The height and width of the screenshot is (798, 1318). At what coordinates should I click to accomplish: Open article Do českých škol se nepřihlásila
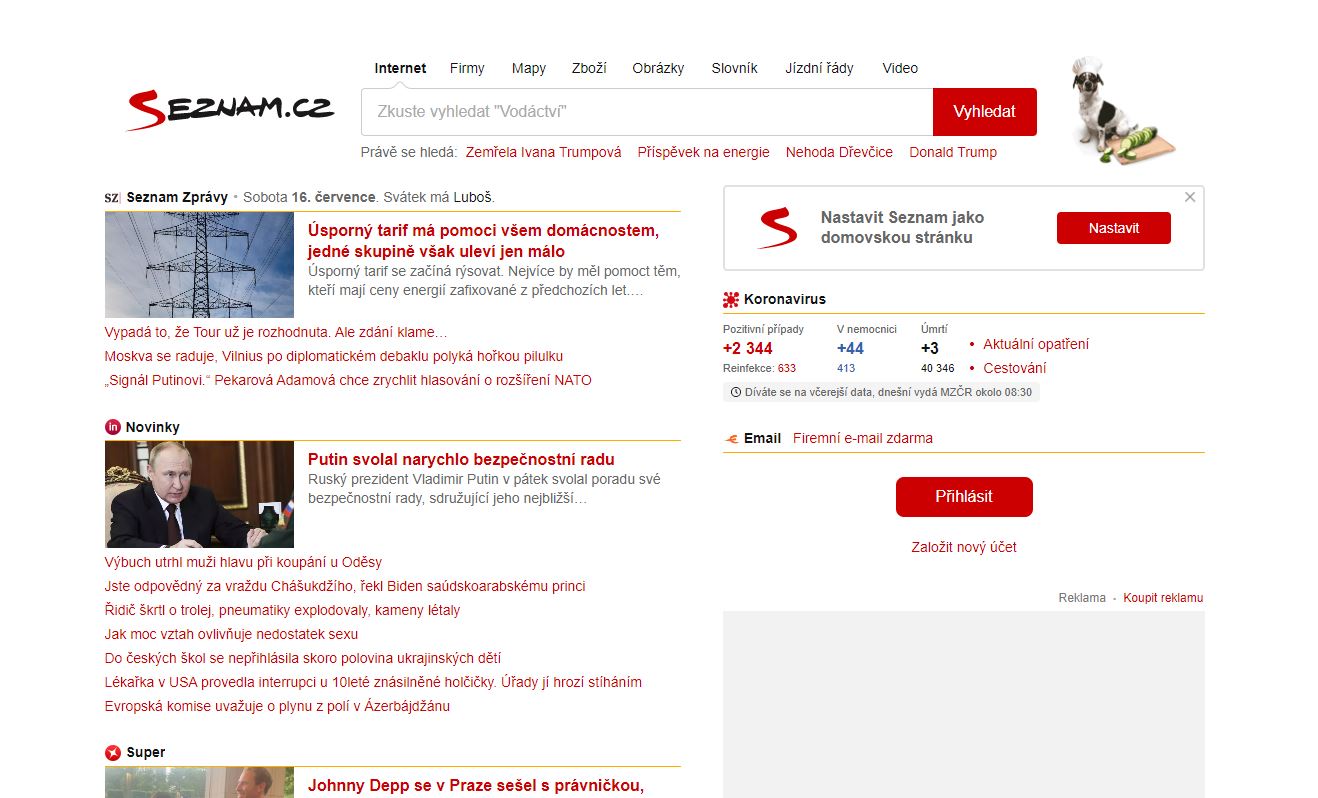tap(303, 658)
